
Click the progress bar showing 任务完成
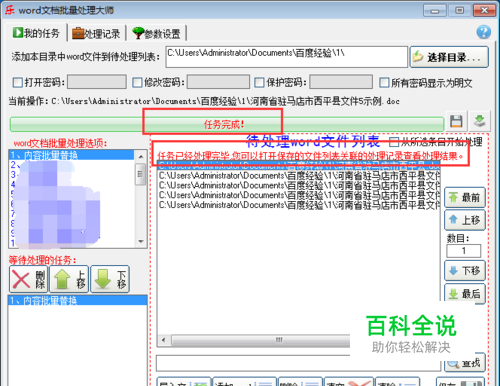pyautogui.click(x=227, y=124)
